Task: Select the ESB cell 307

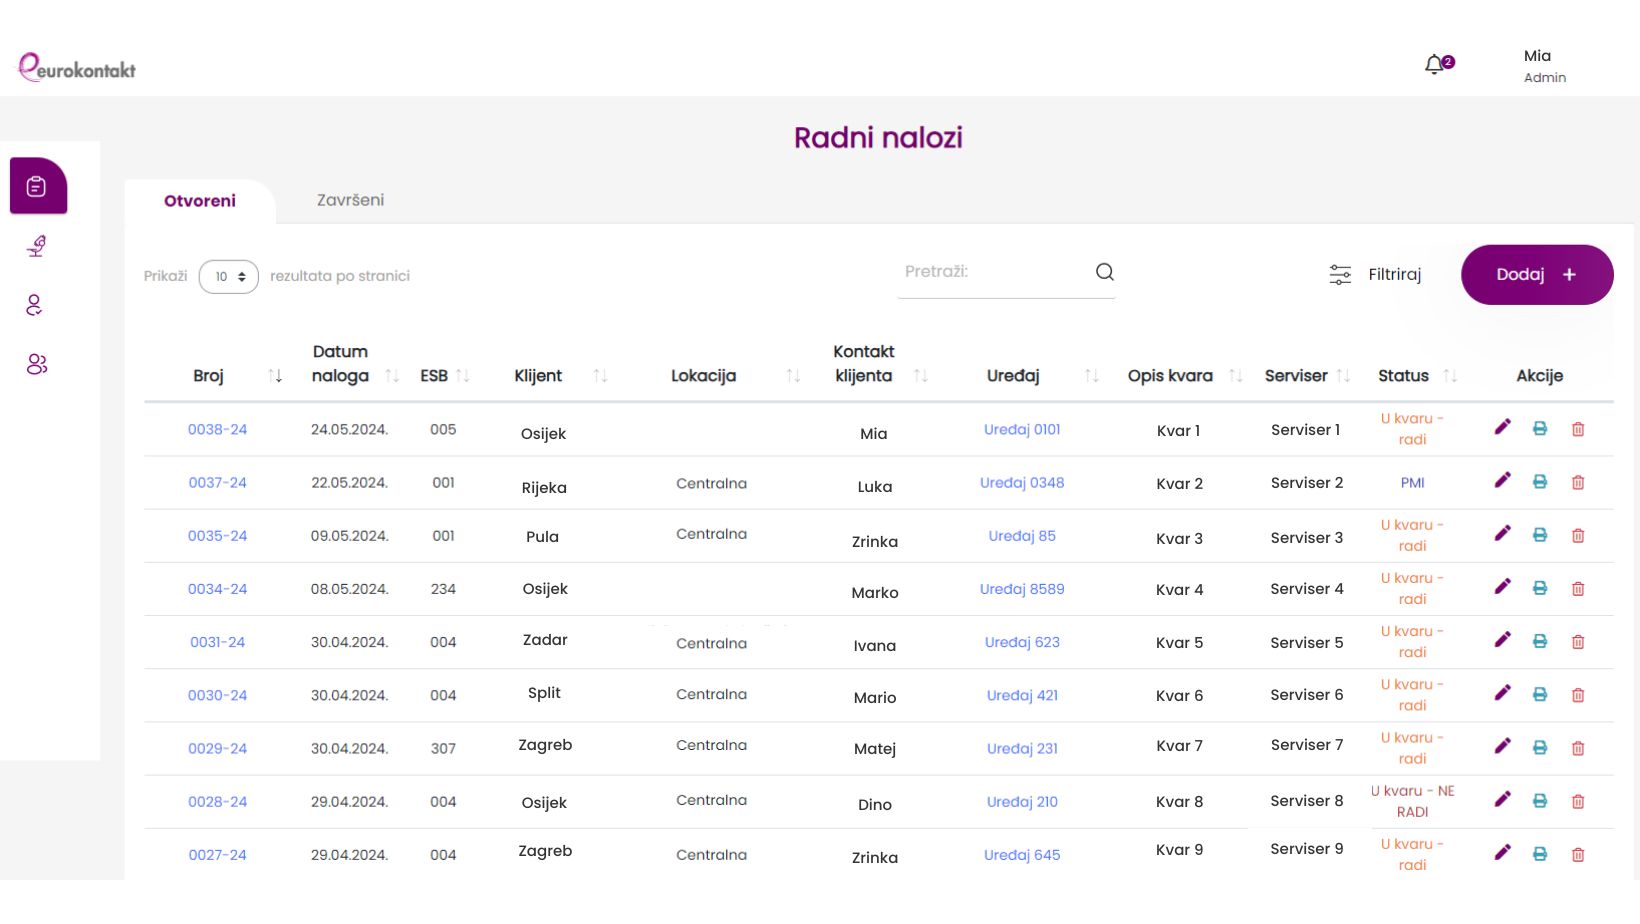Action: click(x=443, y=748)
